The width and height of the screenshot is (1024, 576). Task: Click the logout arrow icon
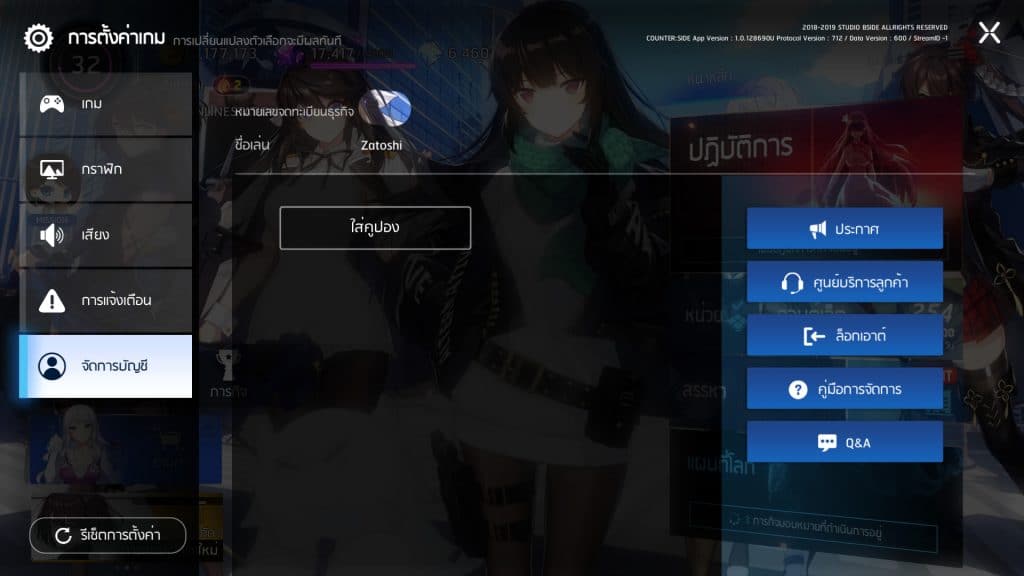pyautogui.click(x=814, y=336)
